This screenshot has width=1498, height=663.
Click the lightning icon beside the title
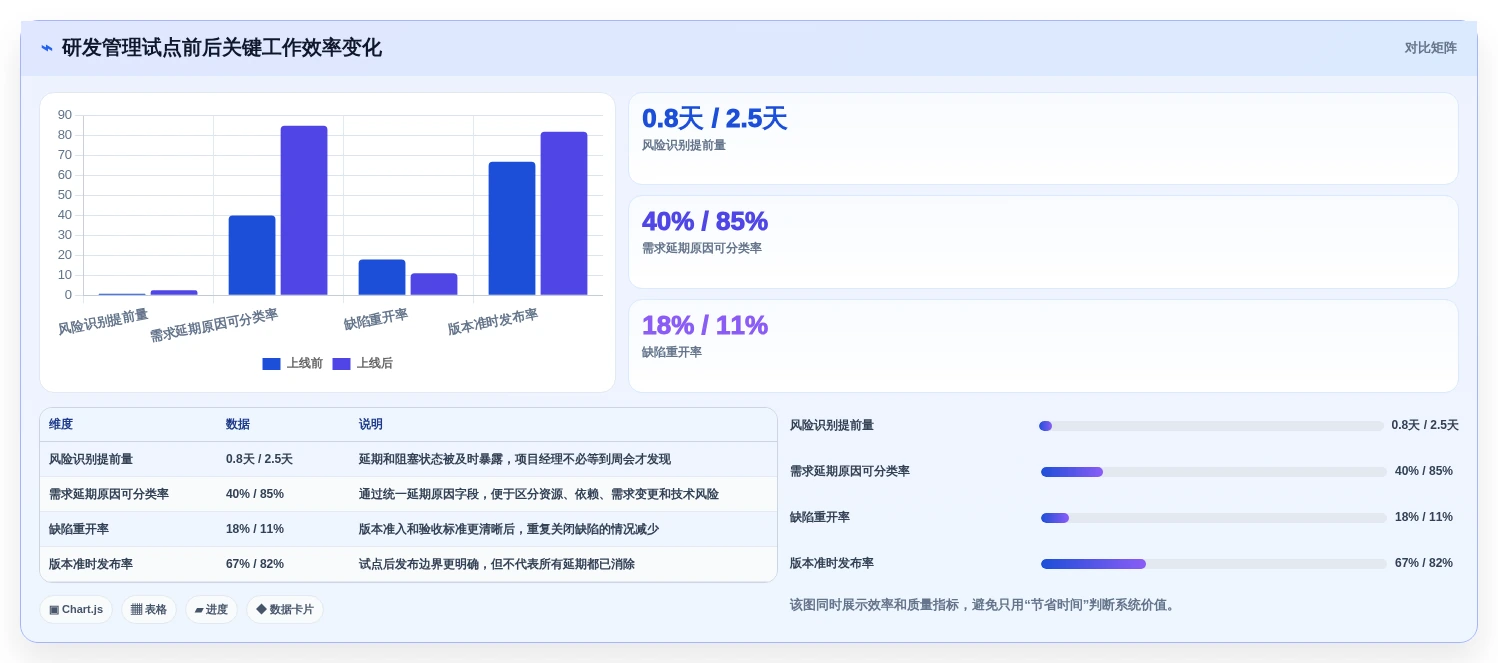click(47, 48)
